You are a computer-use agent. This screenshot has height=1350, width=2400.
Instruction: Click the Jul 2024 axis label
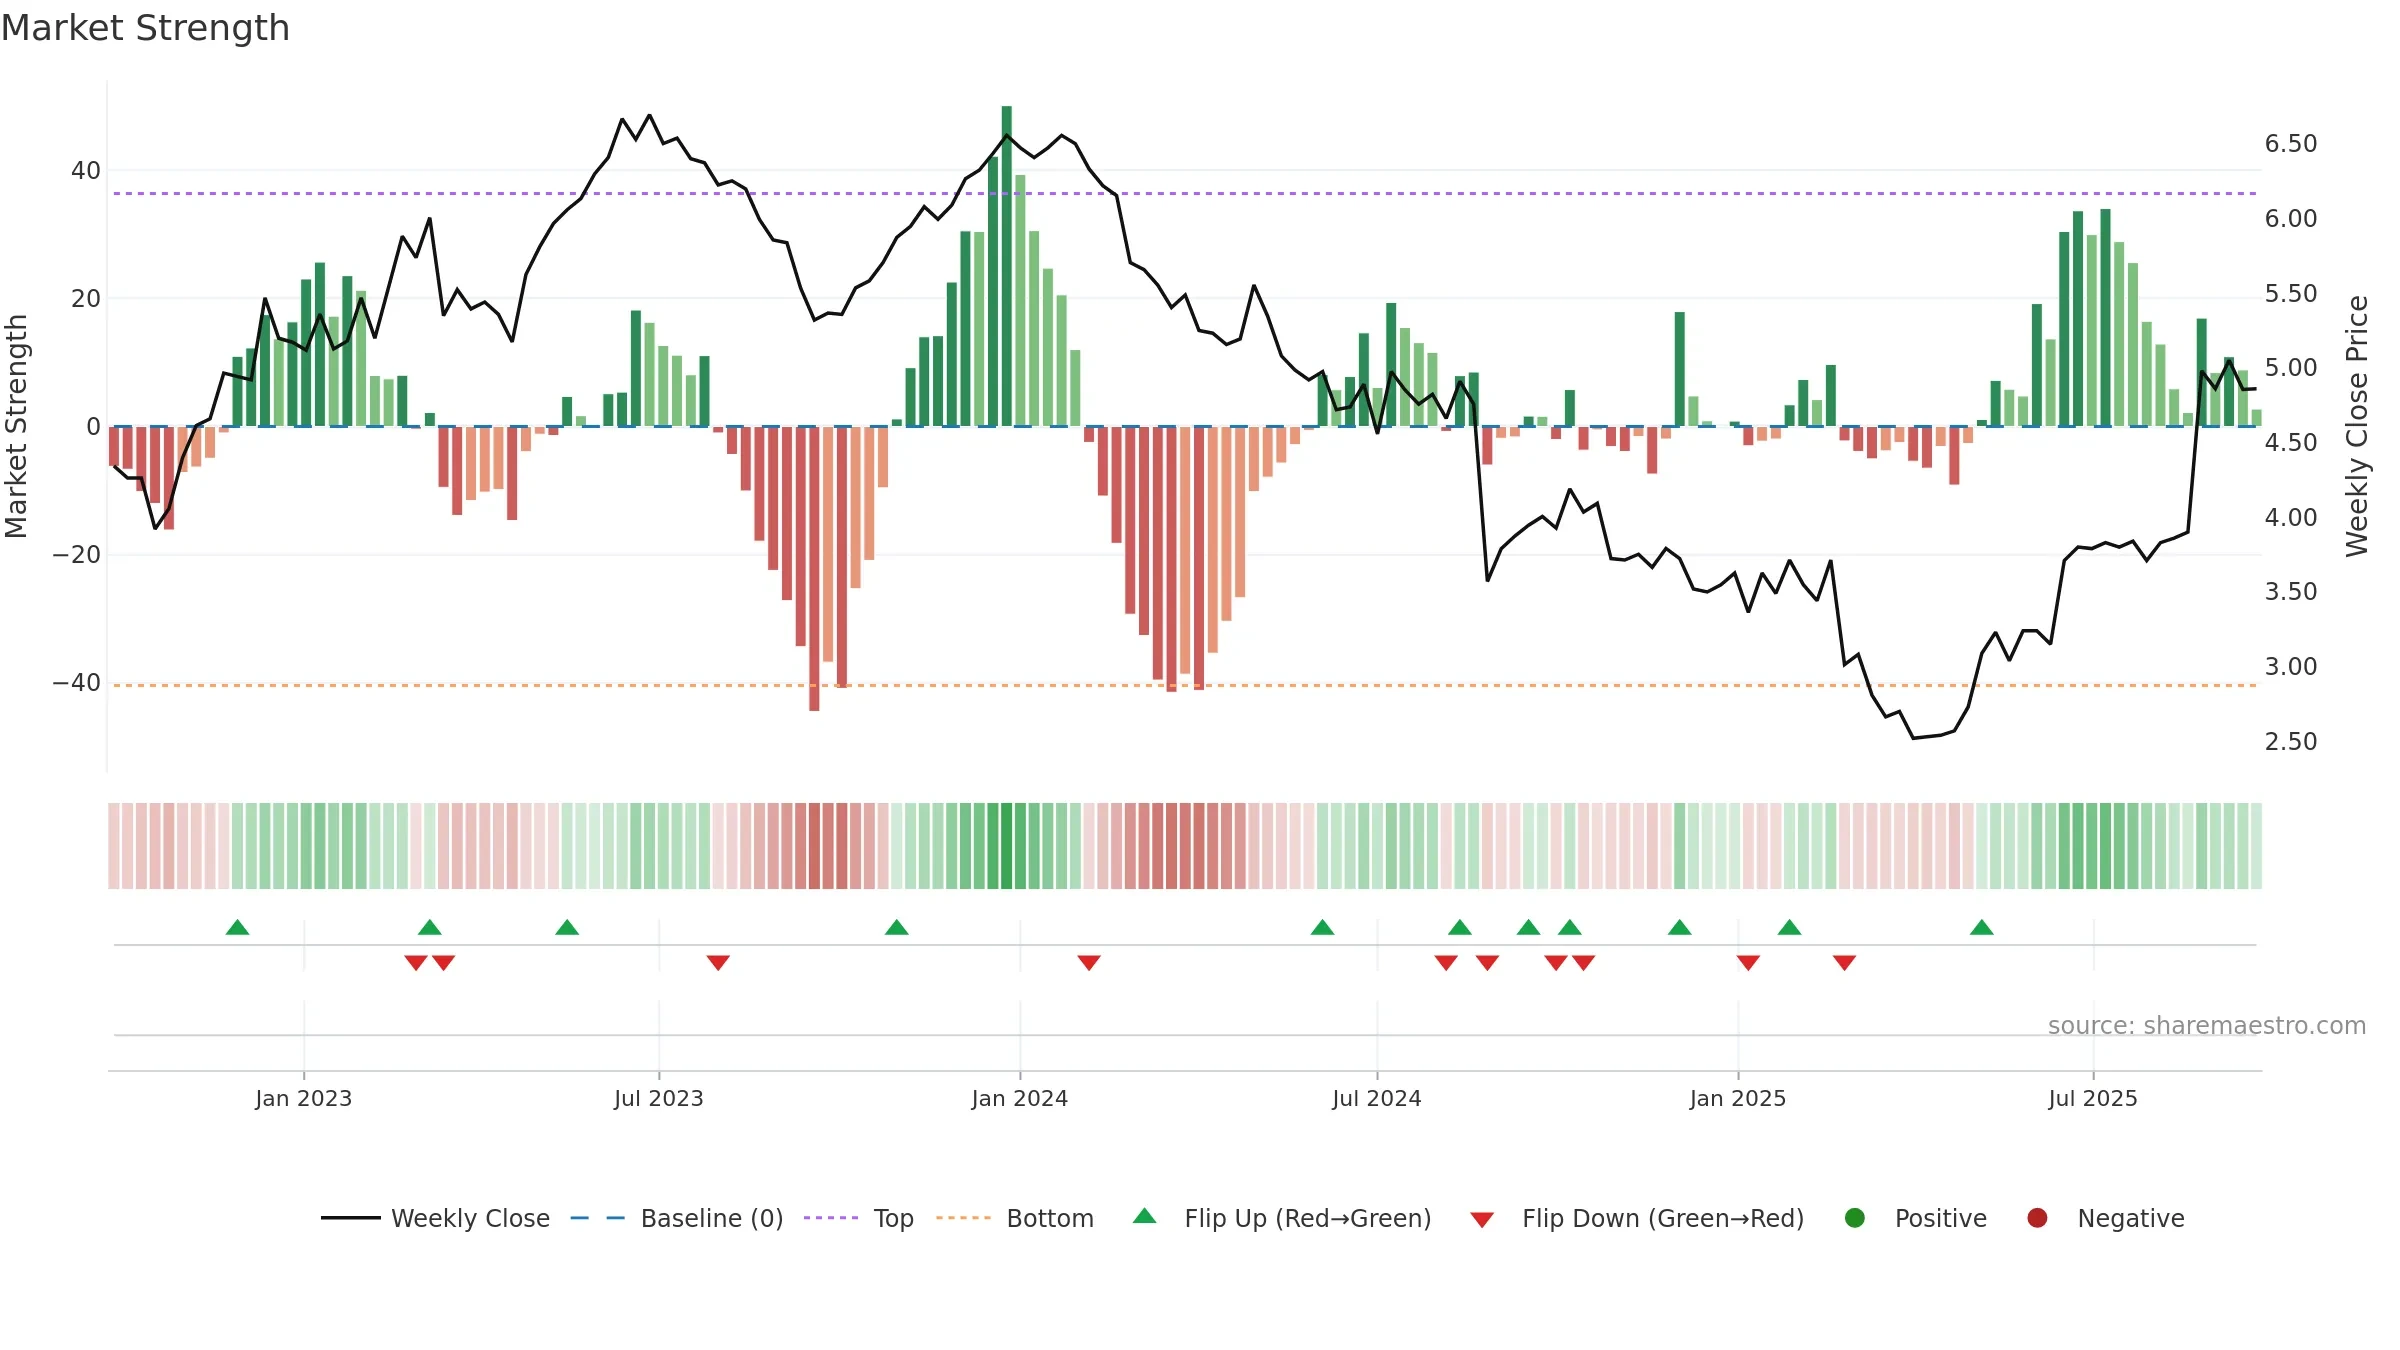1377,1098
